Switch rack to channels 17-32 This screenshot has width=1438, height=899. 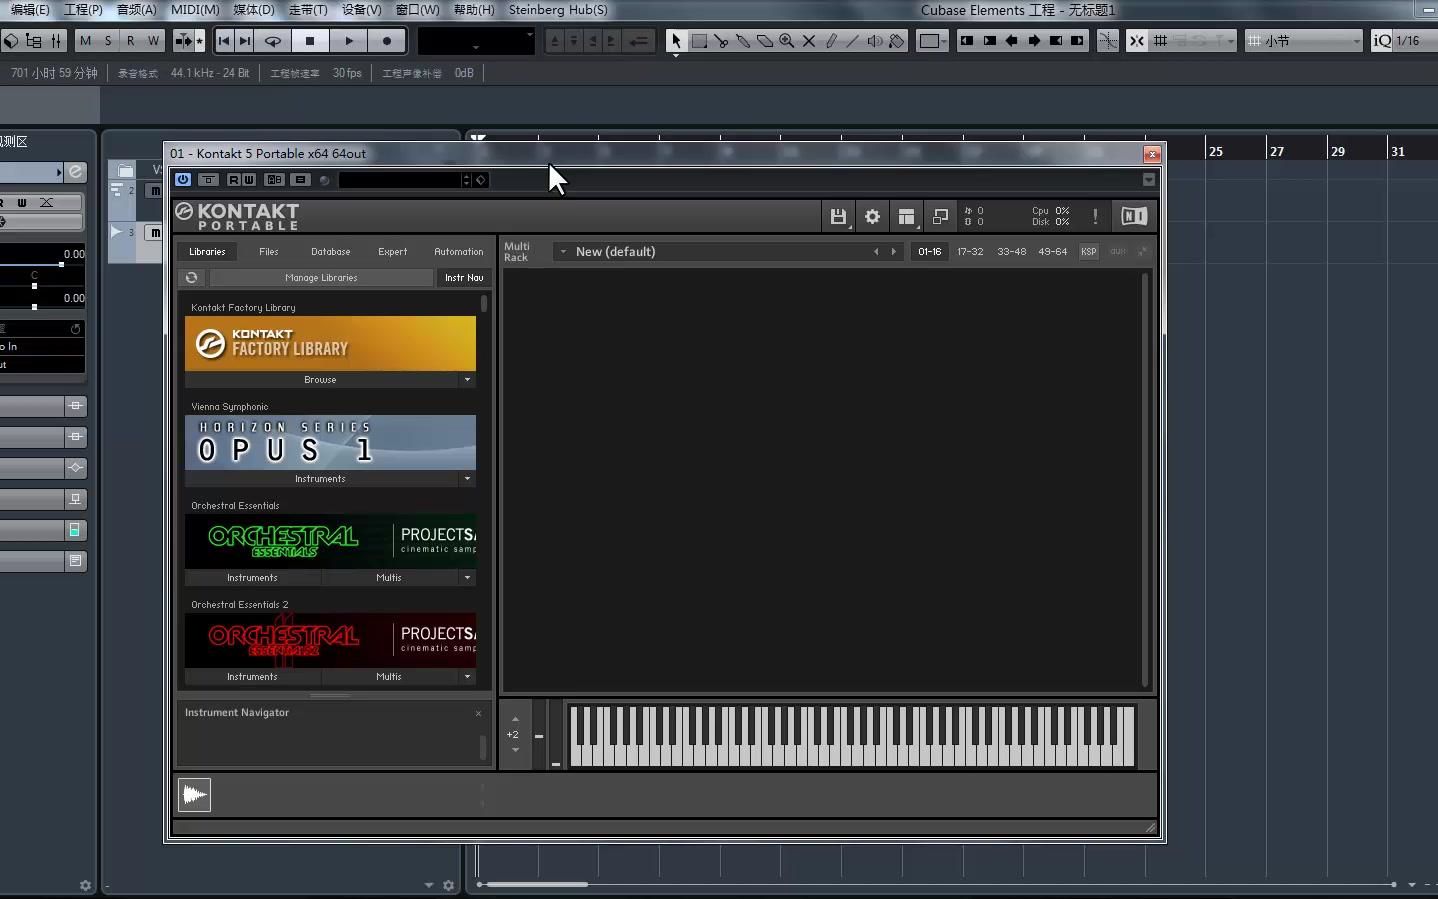coord(970,252)
